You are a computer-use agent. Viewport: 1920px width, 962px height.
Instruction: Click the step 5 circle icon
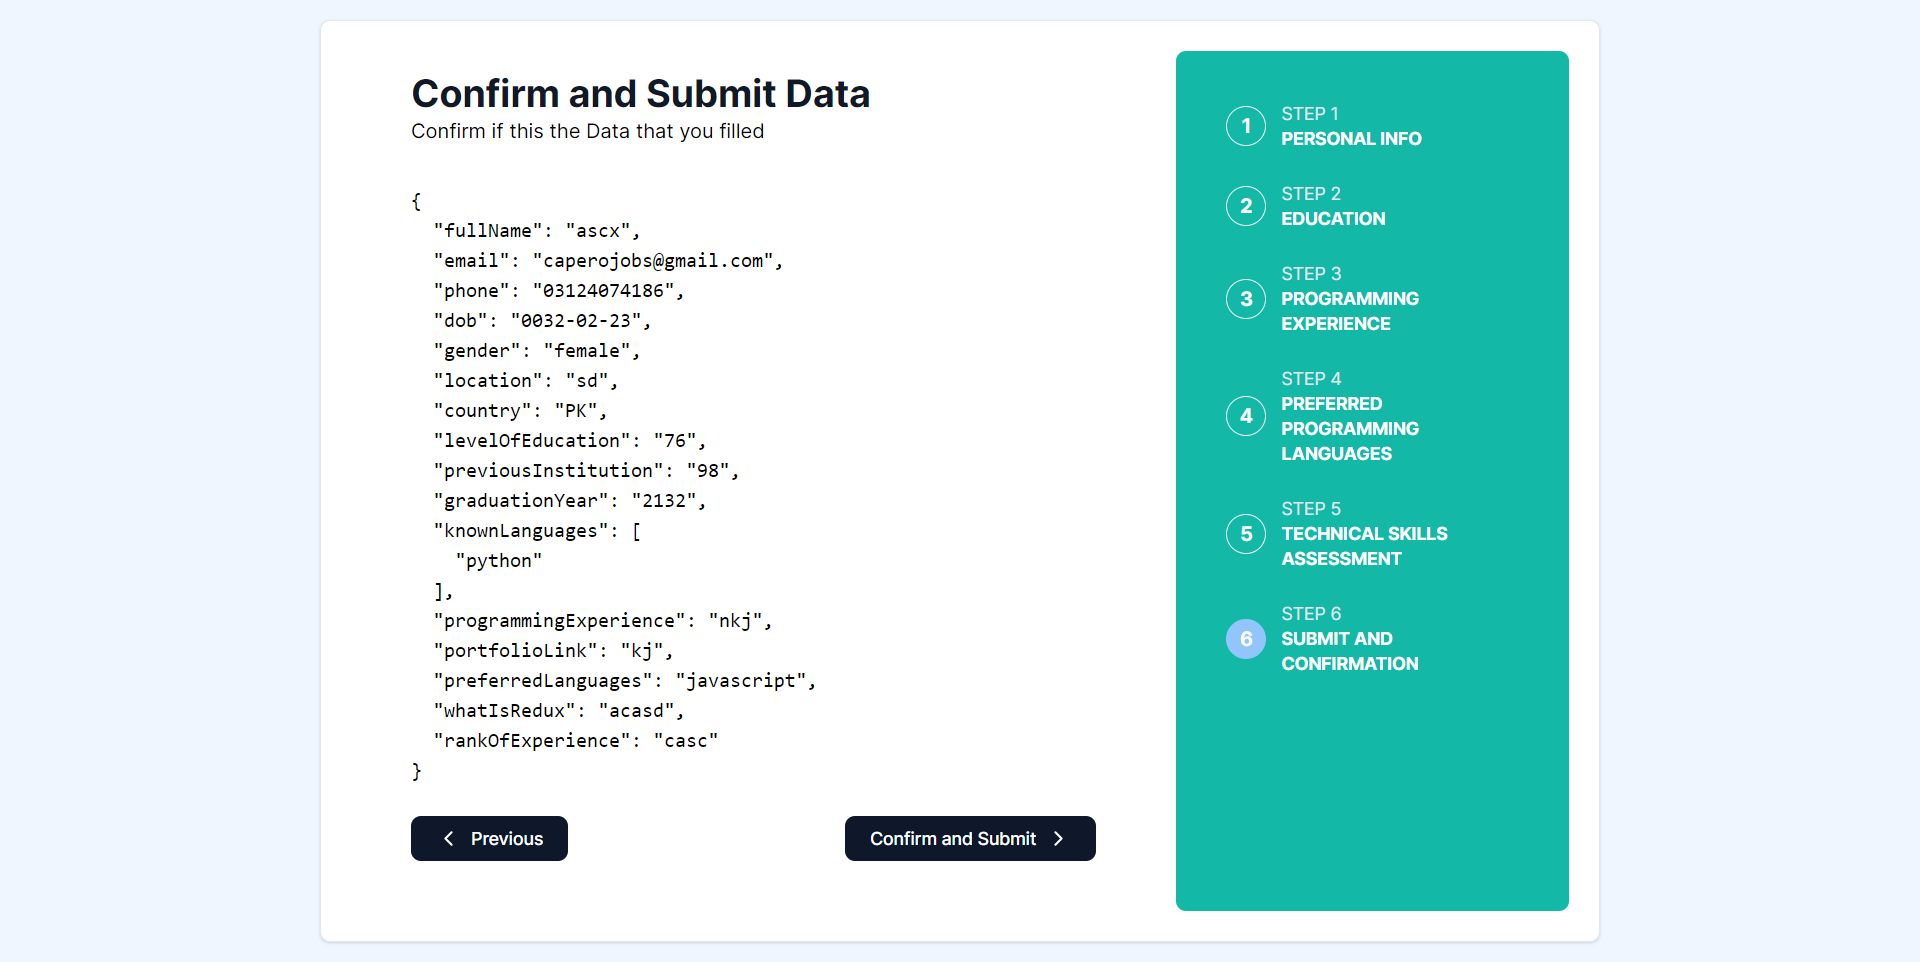point(1246,534)
